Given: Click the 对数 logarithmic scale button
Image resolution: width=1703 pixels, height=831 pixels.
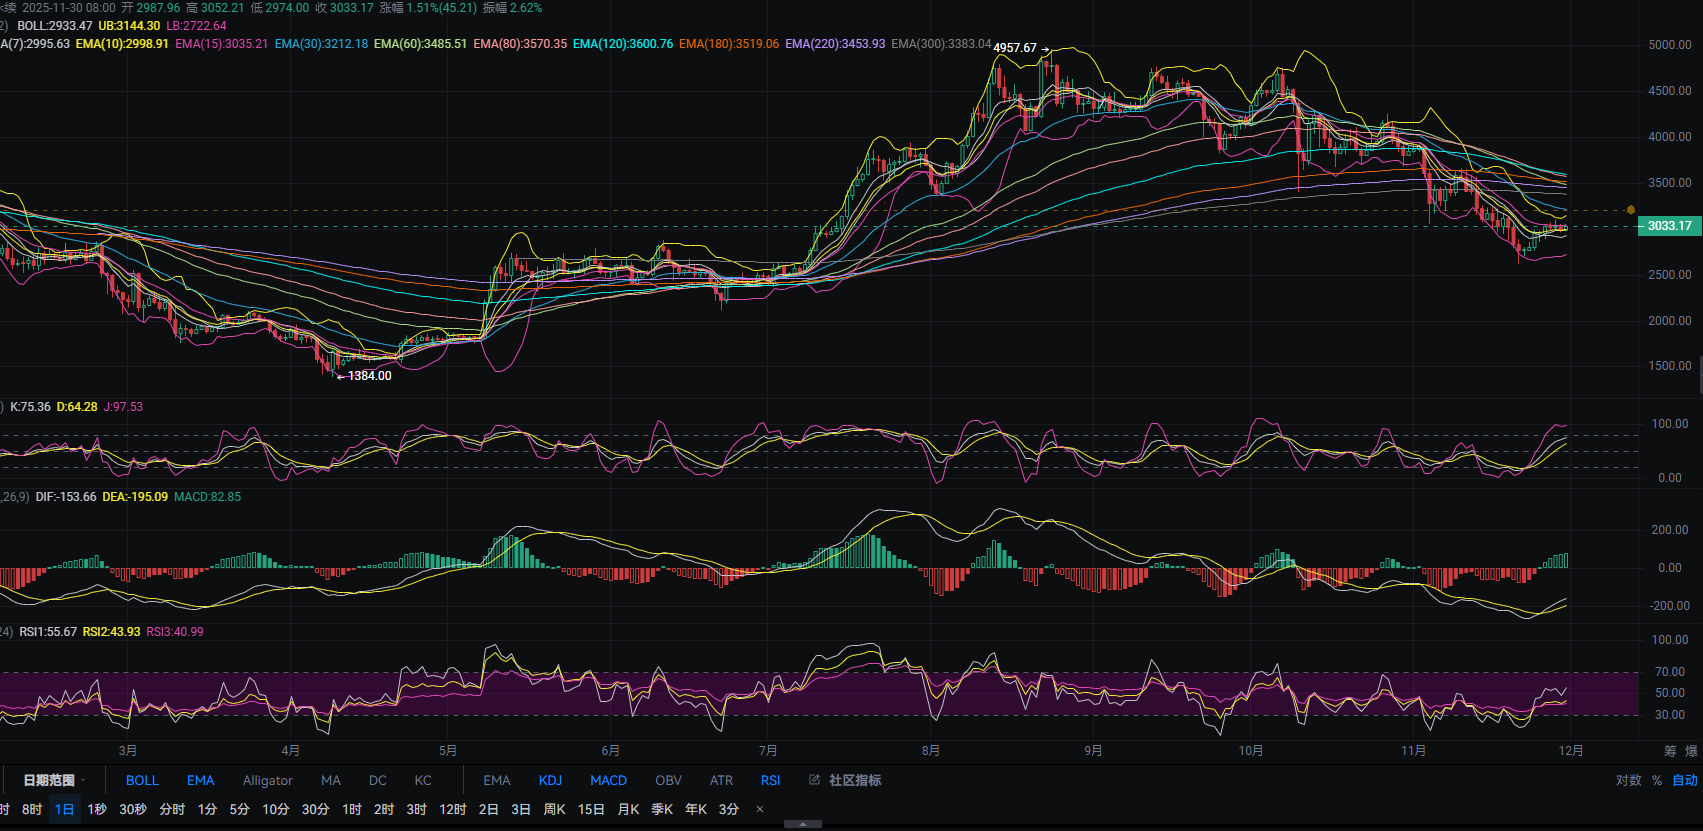Looking at the screenshot, I should [1628, 780].
